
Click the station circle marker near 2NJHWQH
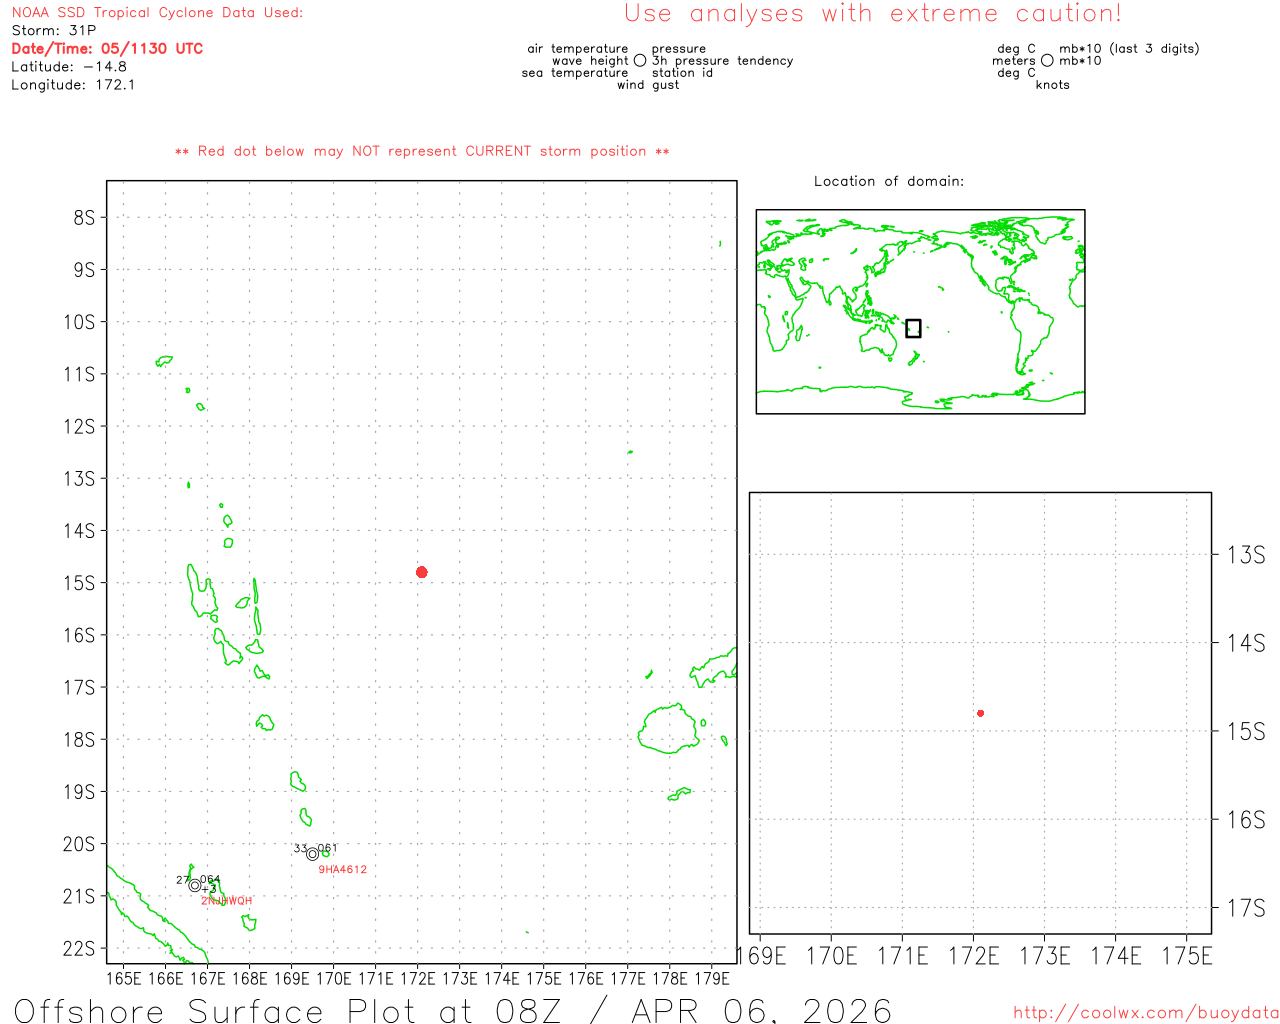[194, 885]
